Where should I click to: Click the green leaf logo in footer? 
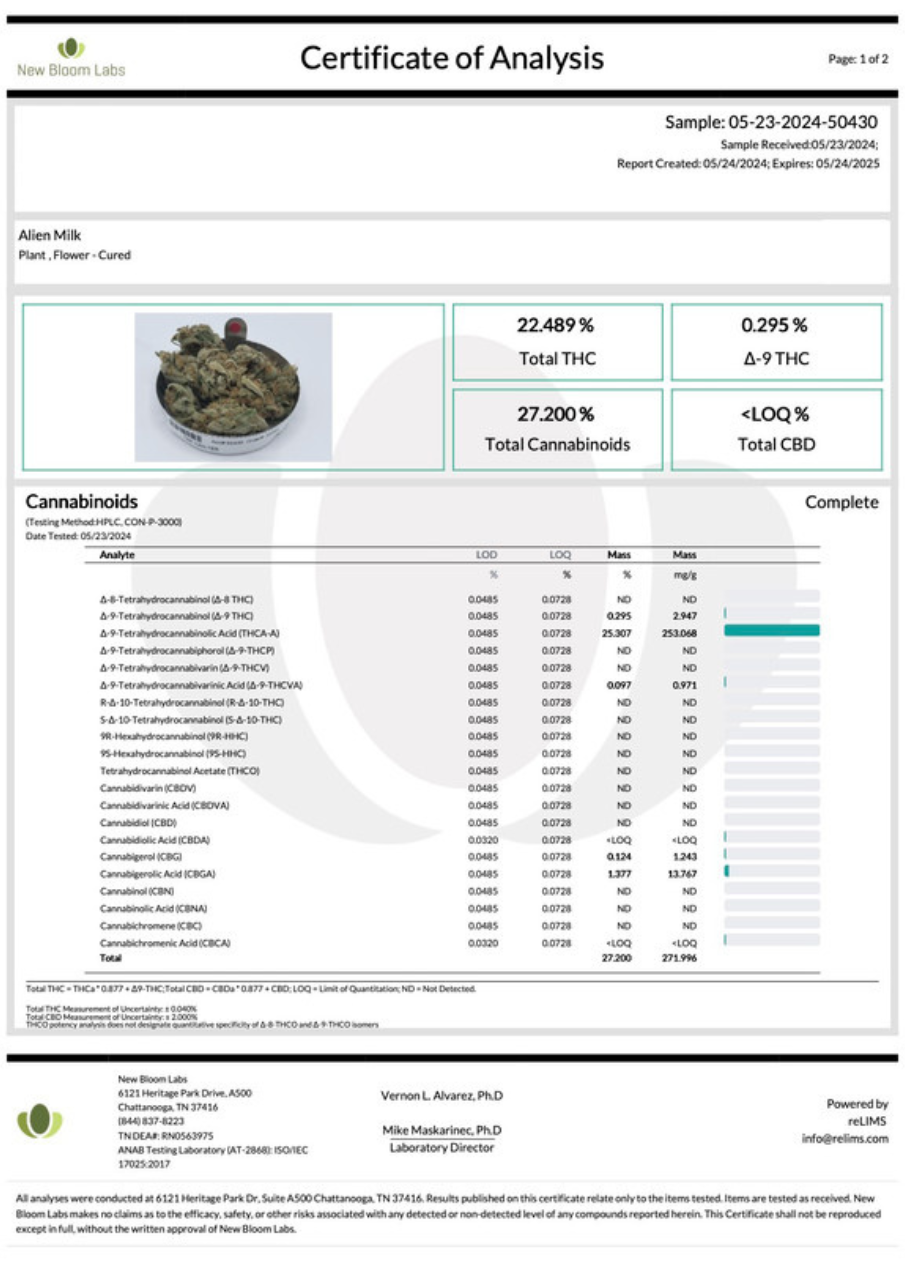pos(40,1121)
